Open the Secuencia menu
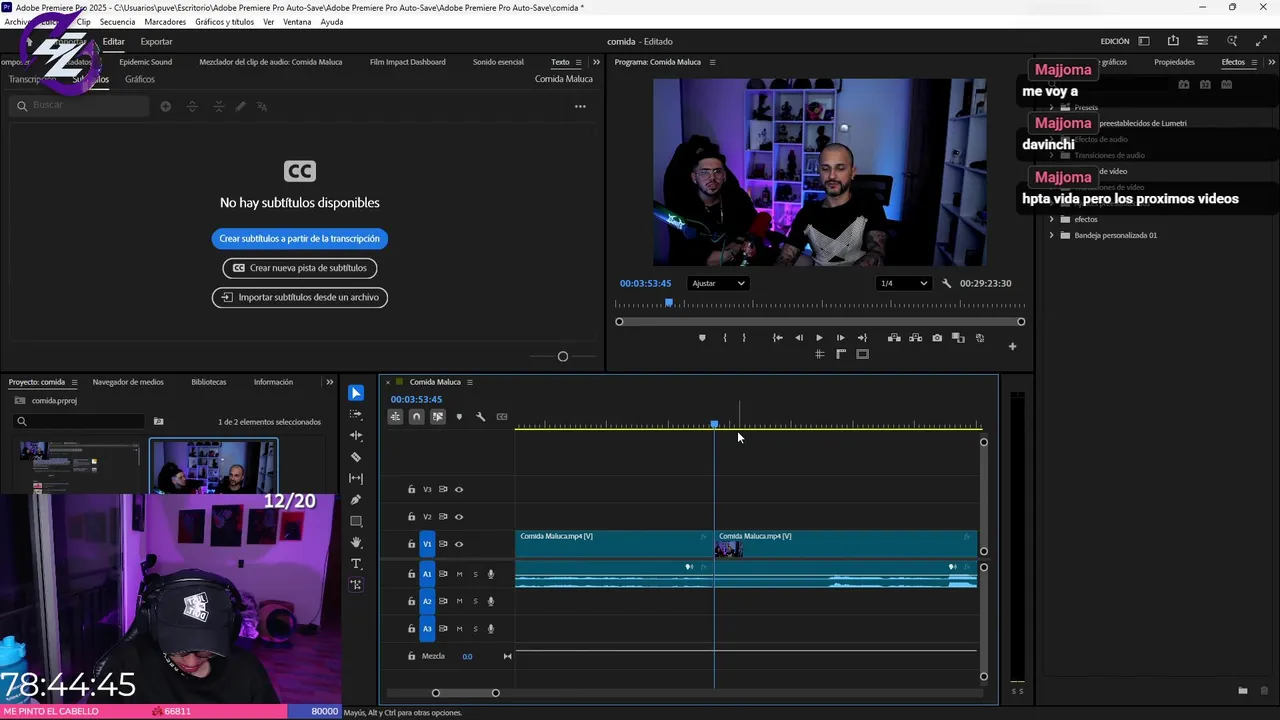 click(x=117, y=22)
